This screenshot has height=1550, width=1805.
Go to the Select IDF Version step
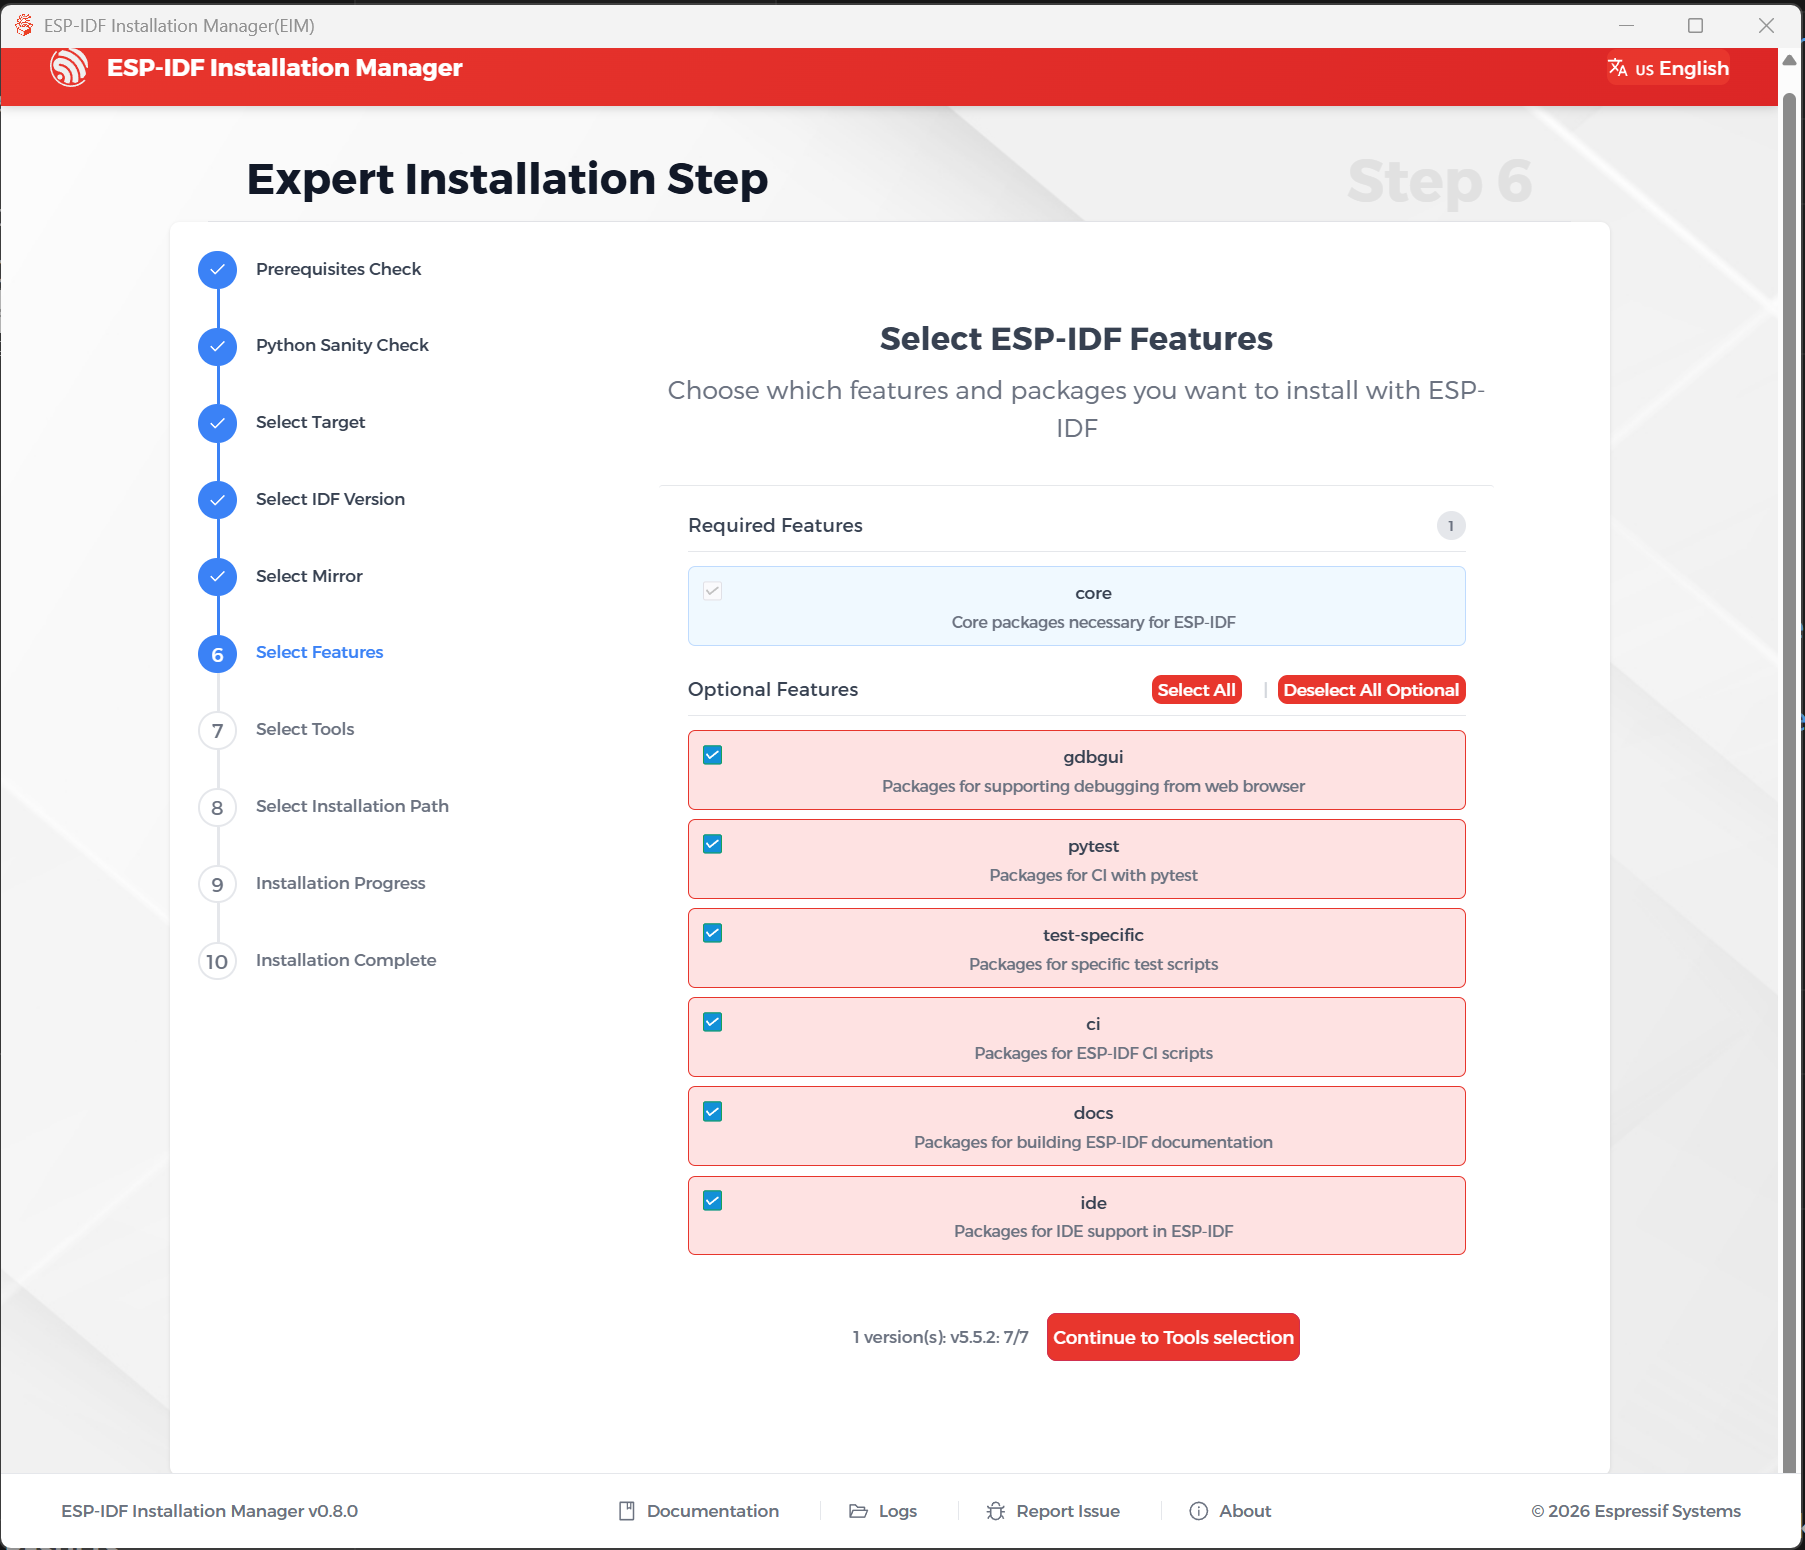click(x=330, y=499)
